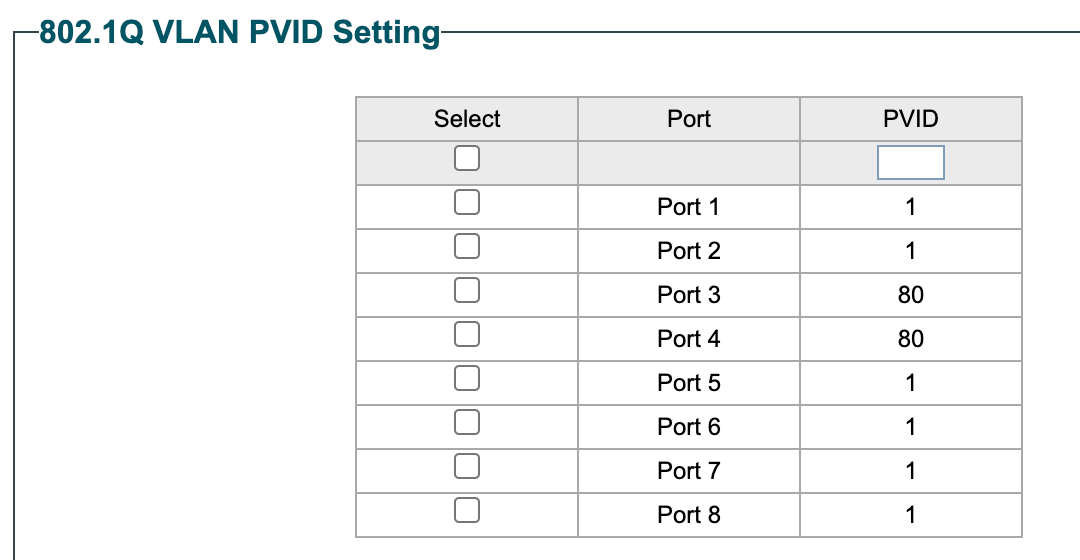Click the PVID column header

coord(910,119)
